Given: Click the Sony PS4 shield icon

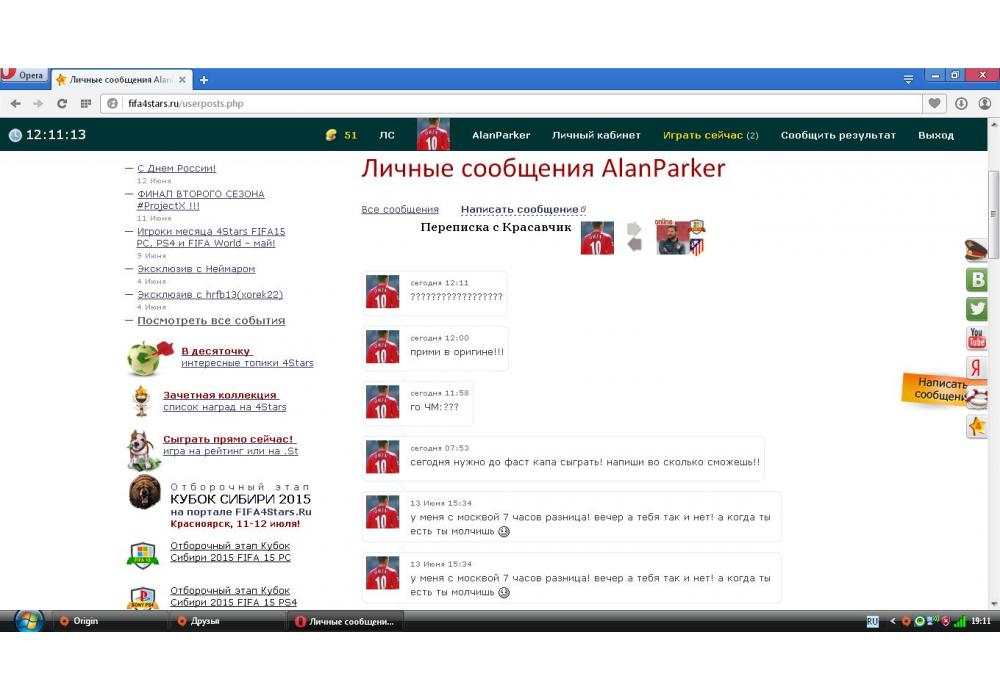Looking at the screenshot, I should tap(142, 598).
